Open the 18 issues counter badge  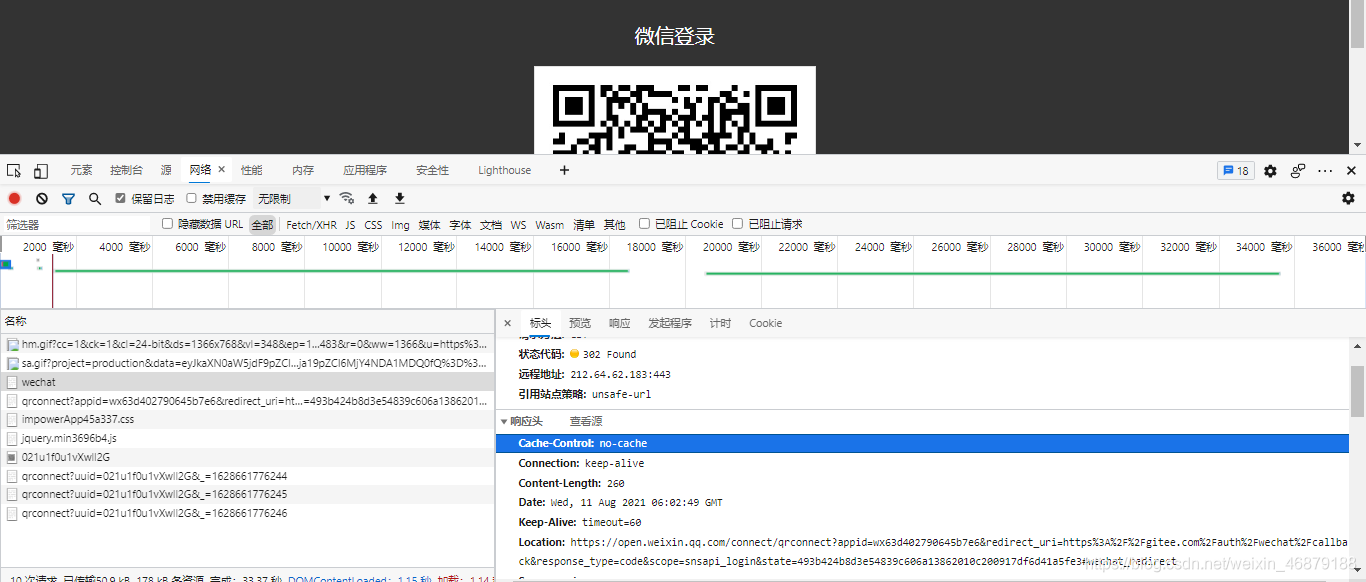tap(1235, 171)
